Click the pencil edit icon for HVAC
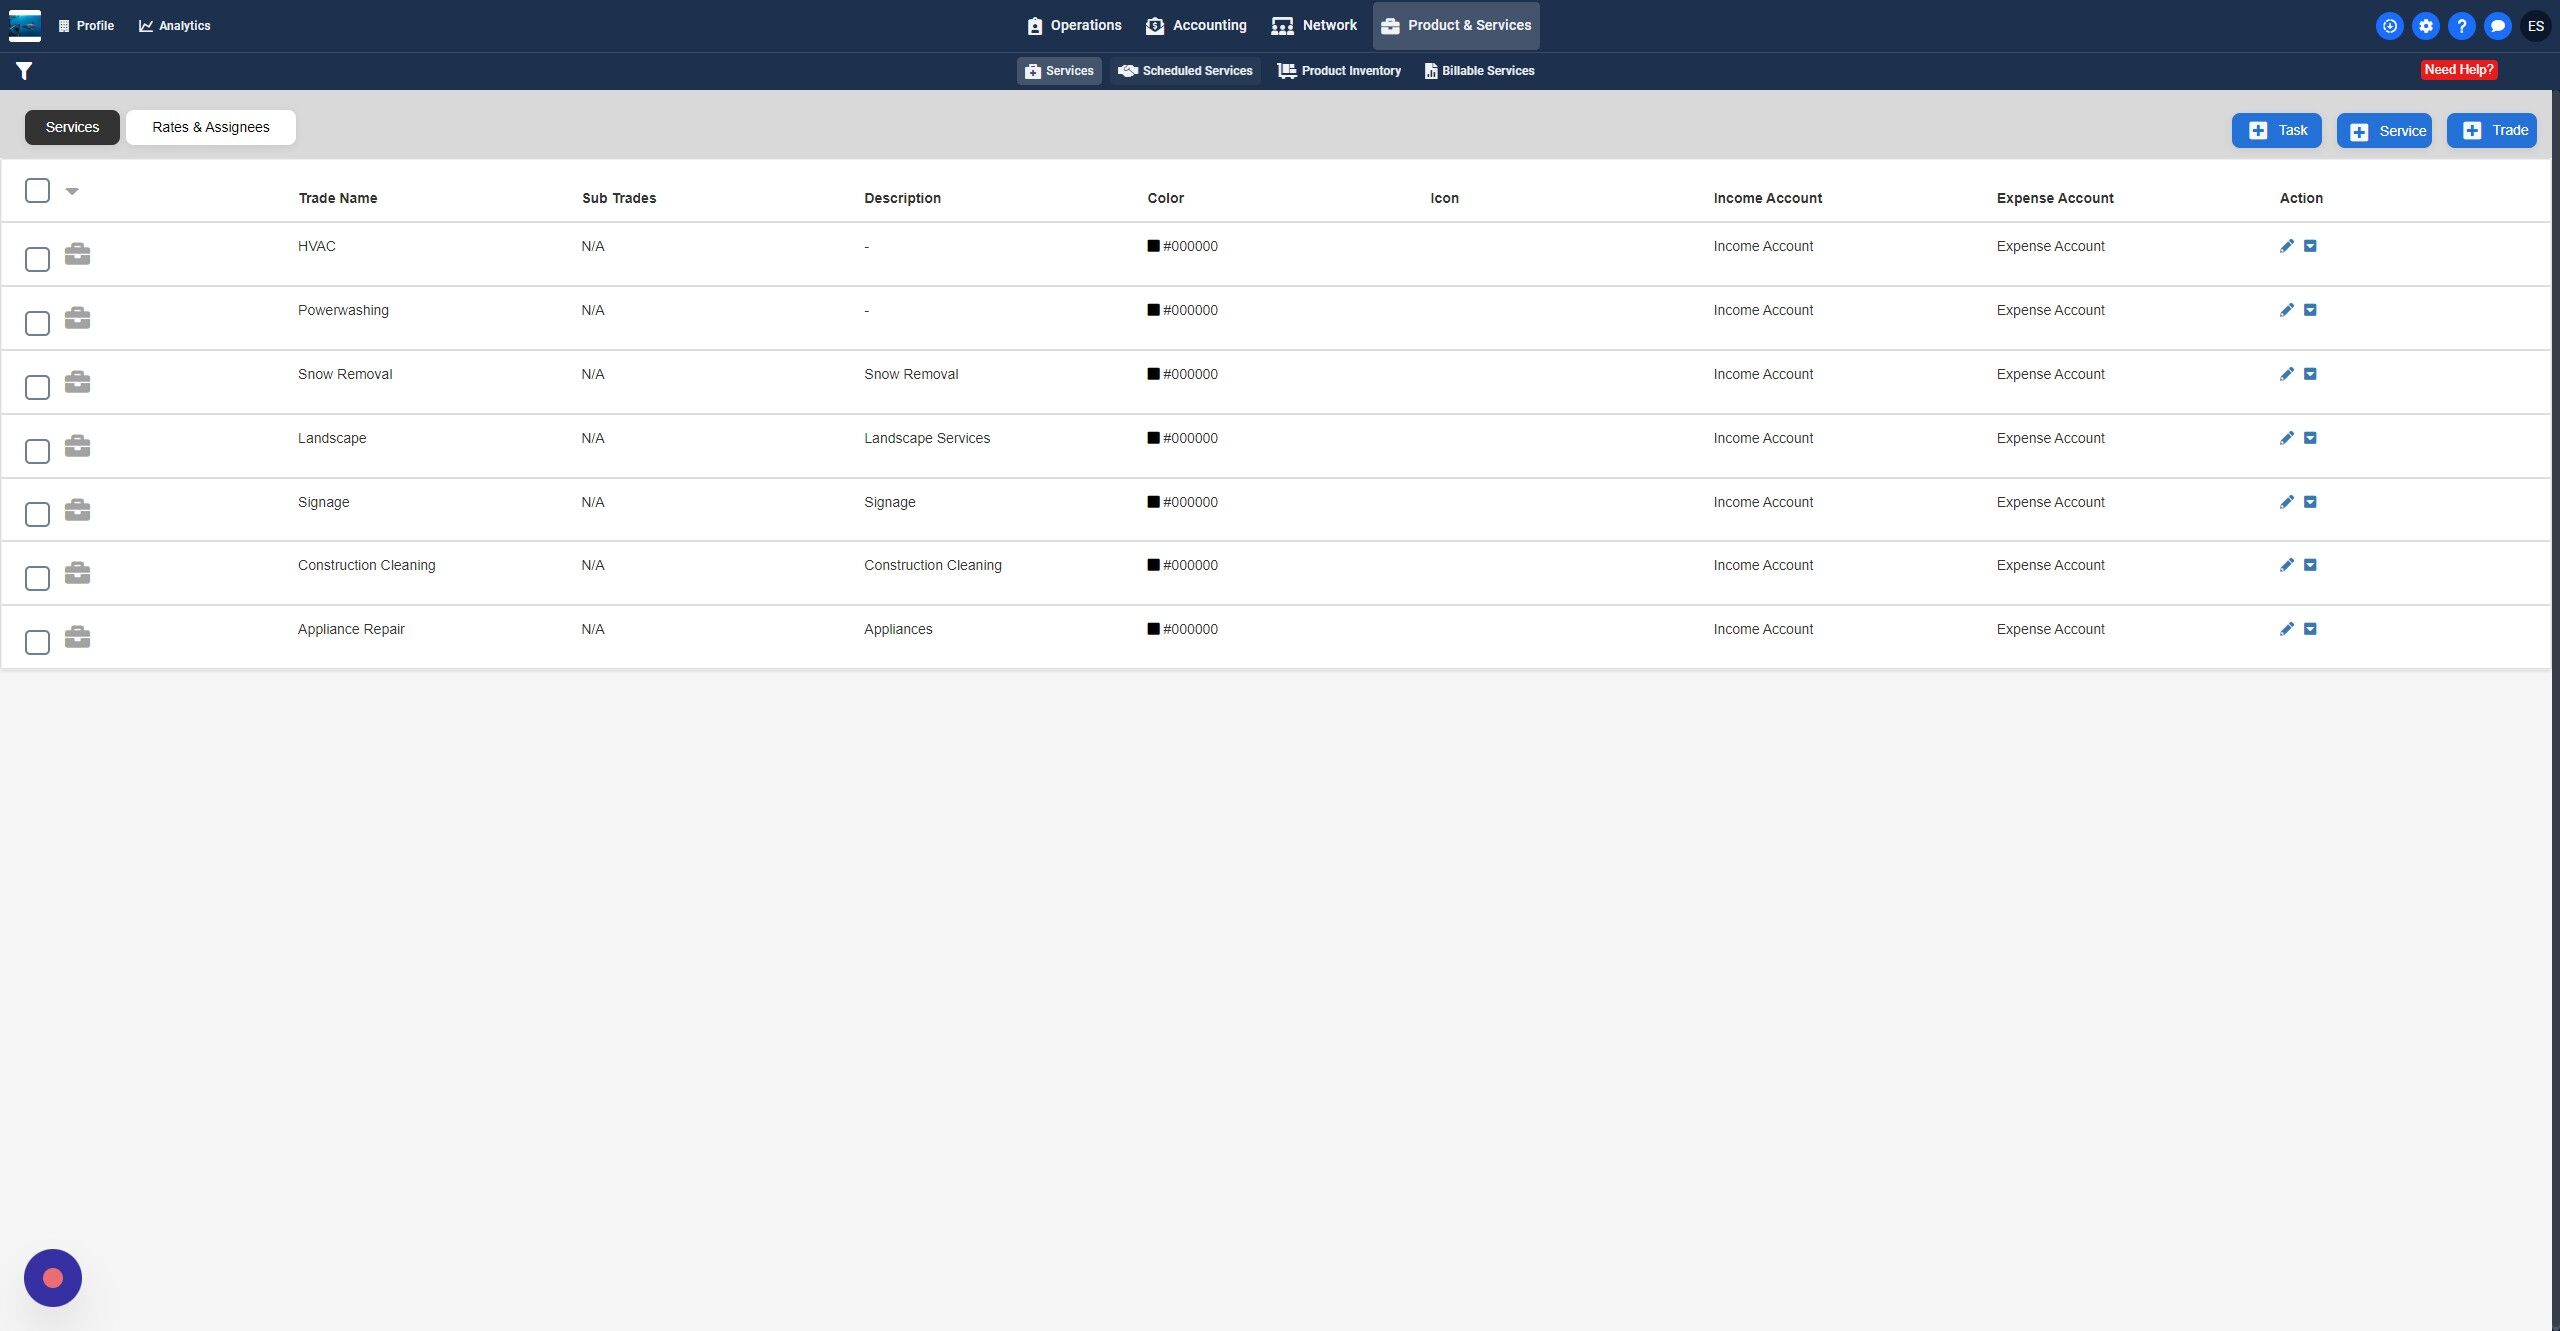Image resolution: width=2560 pixels, height=1331 pixels. 2286,246
